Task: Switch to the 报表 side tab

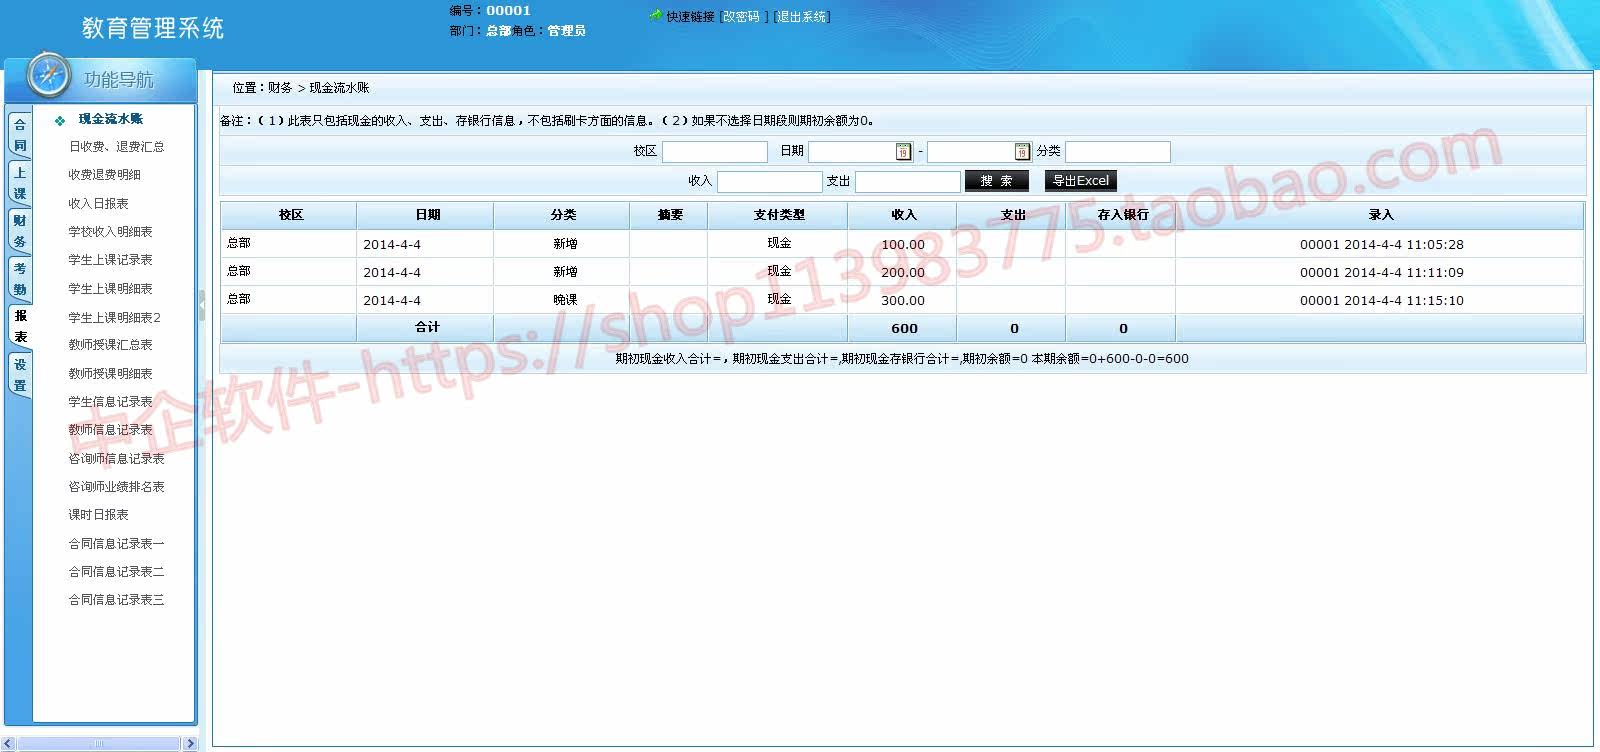Action: 19,327
